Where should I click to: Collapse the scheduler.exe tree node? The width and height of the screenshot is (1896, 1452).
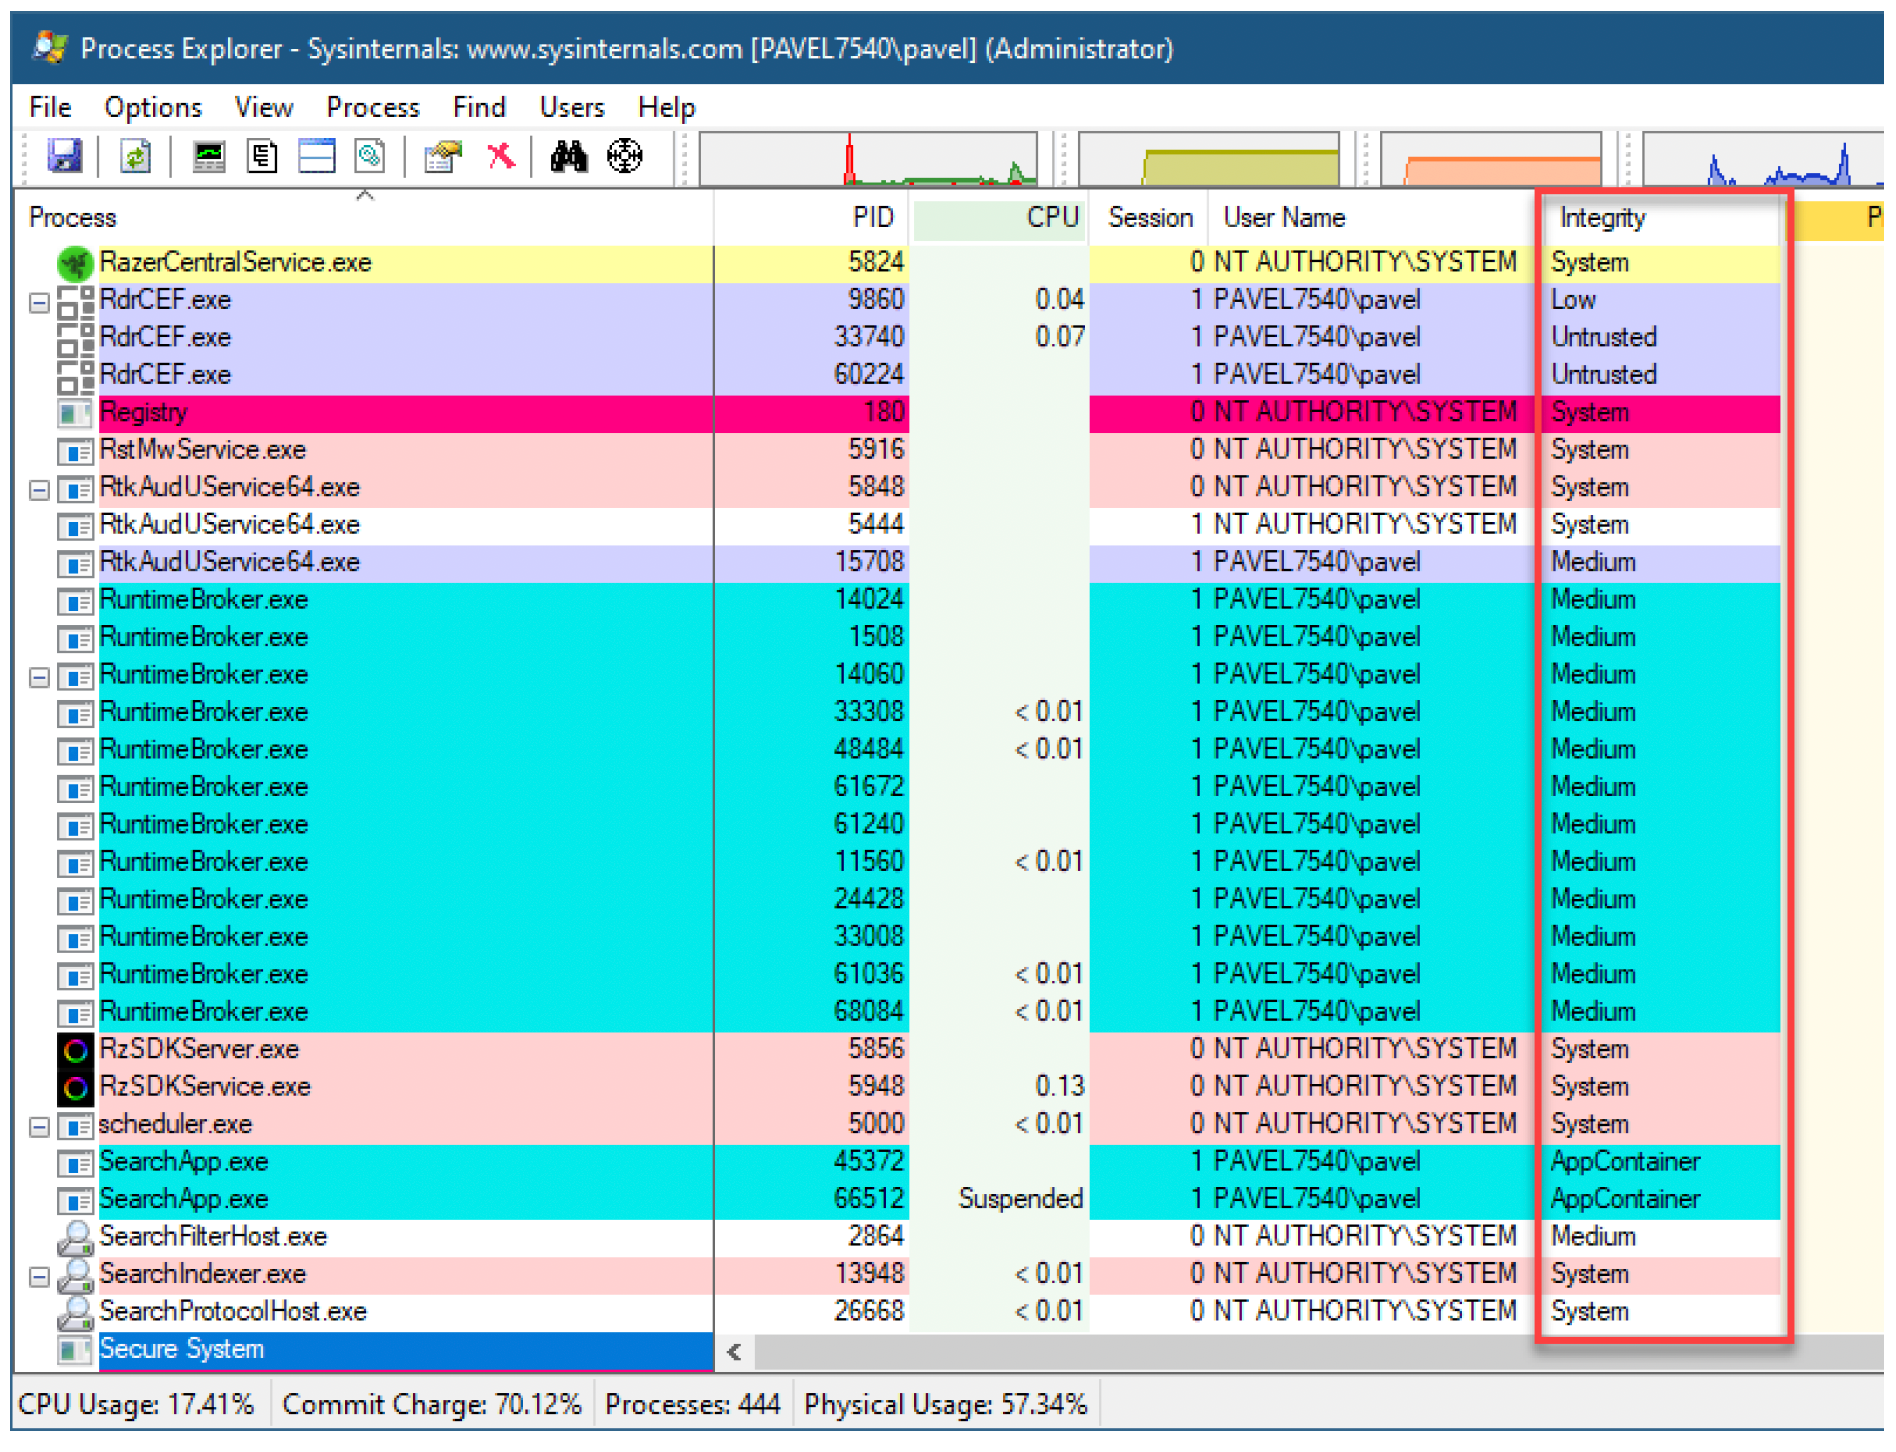coord(39,1127)
